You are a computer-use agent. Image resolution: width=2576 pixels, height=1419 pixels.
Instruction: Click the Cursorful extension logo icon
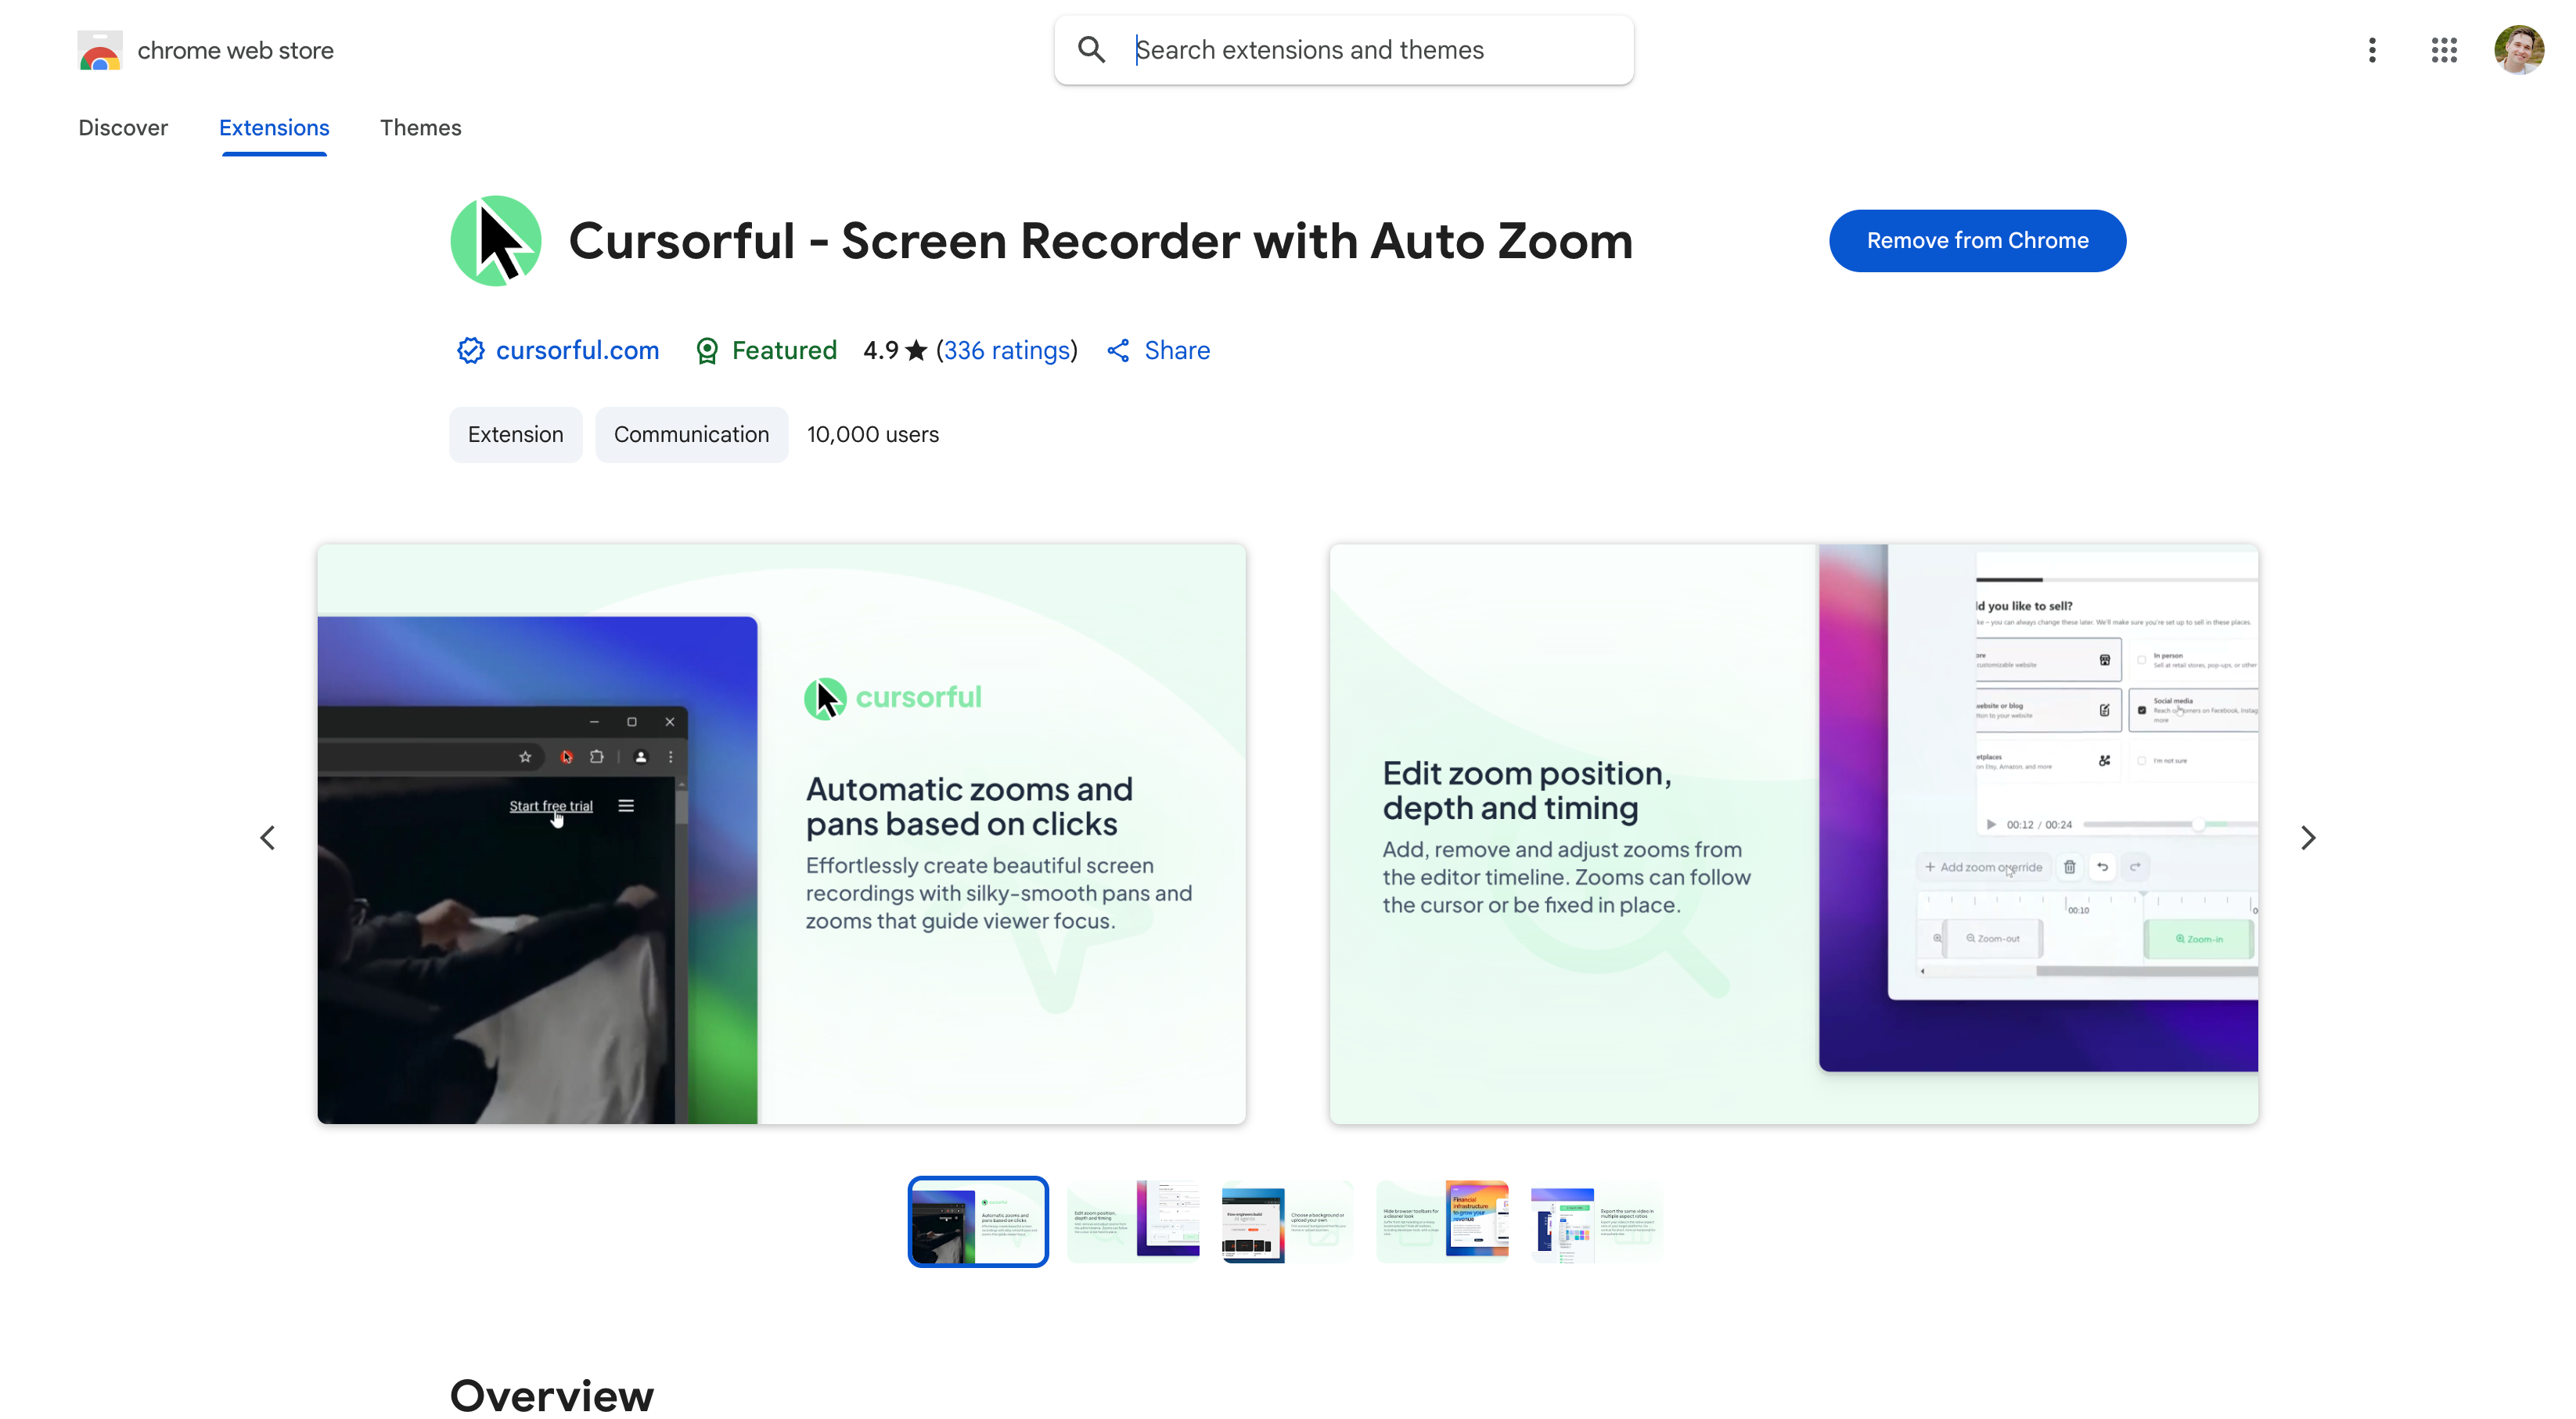click(496, 241)
